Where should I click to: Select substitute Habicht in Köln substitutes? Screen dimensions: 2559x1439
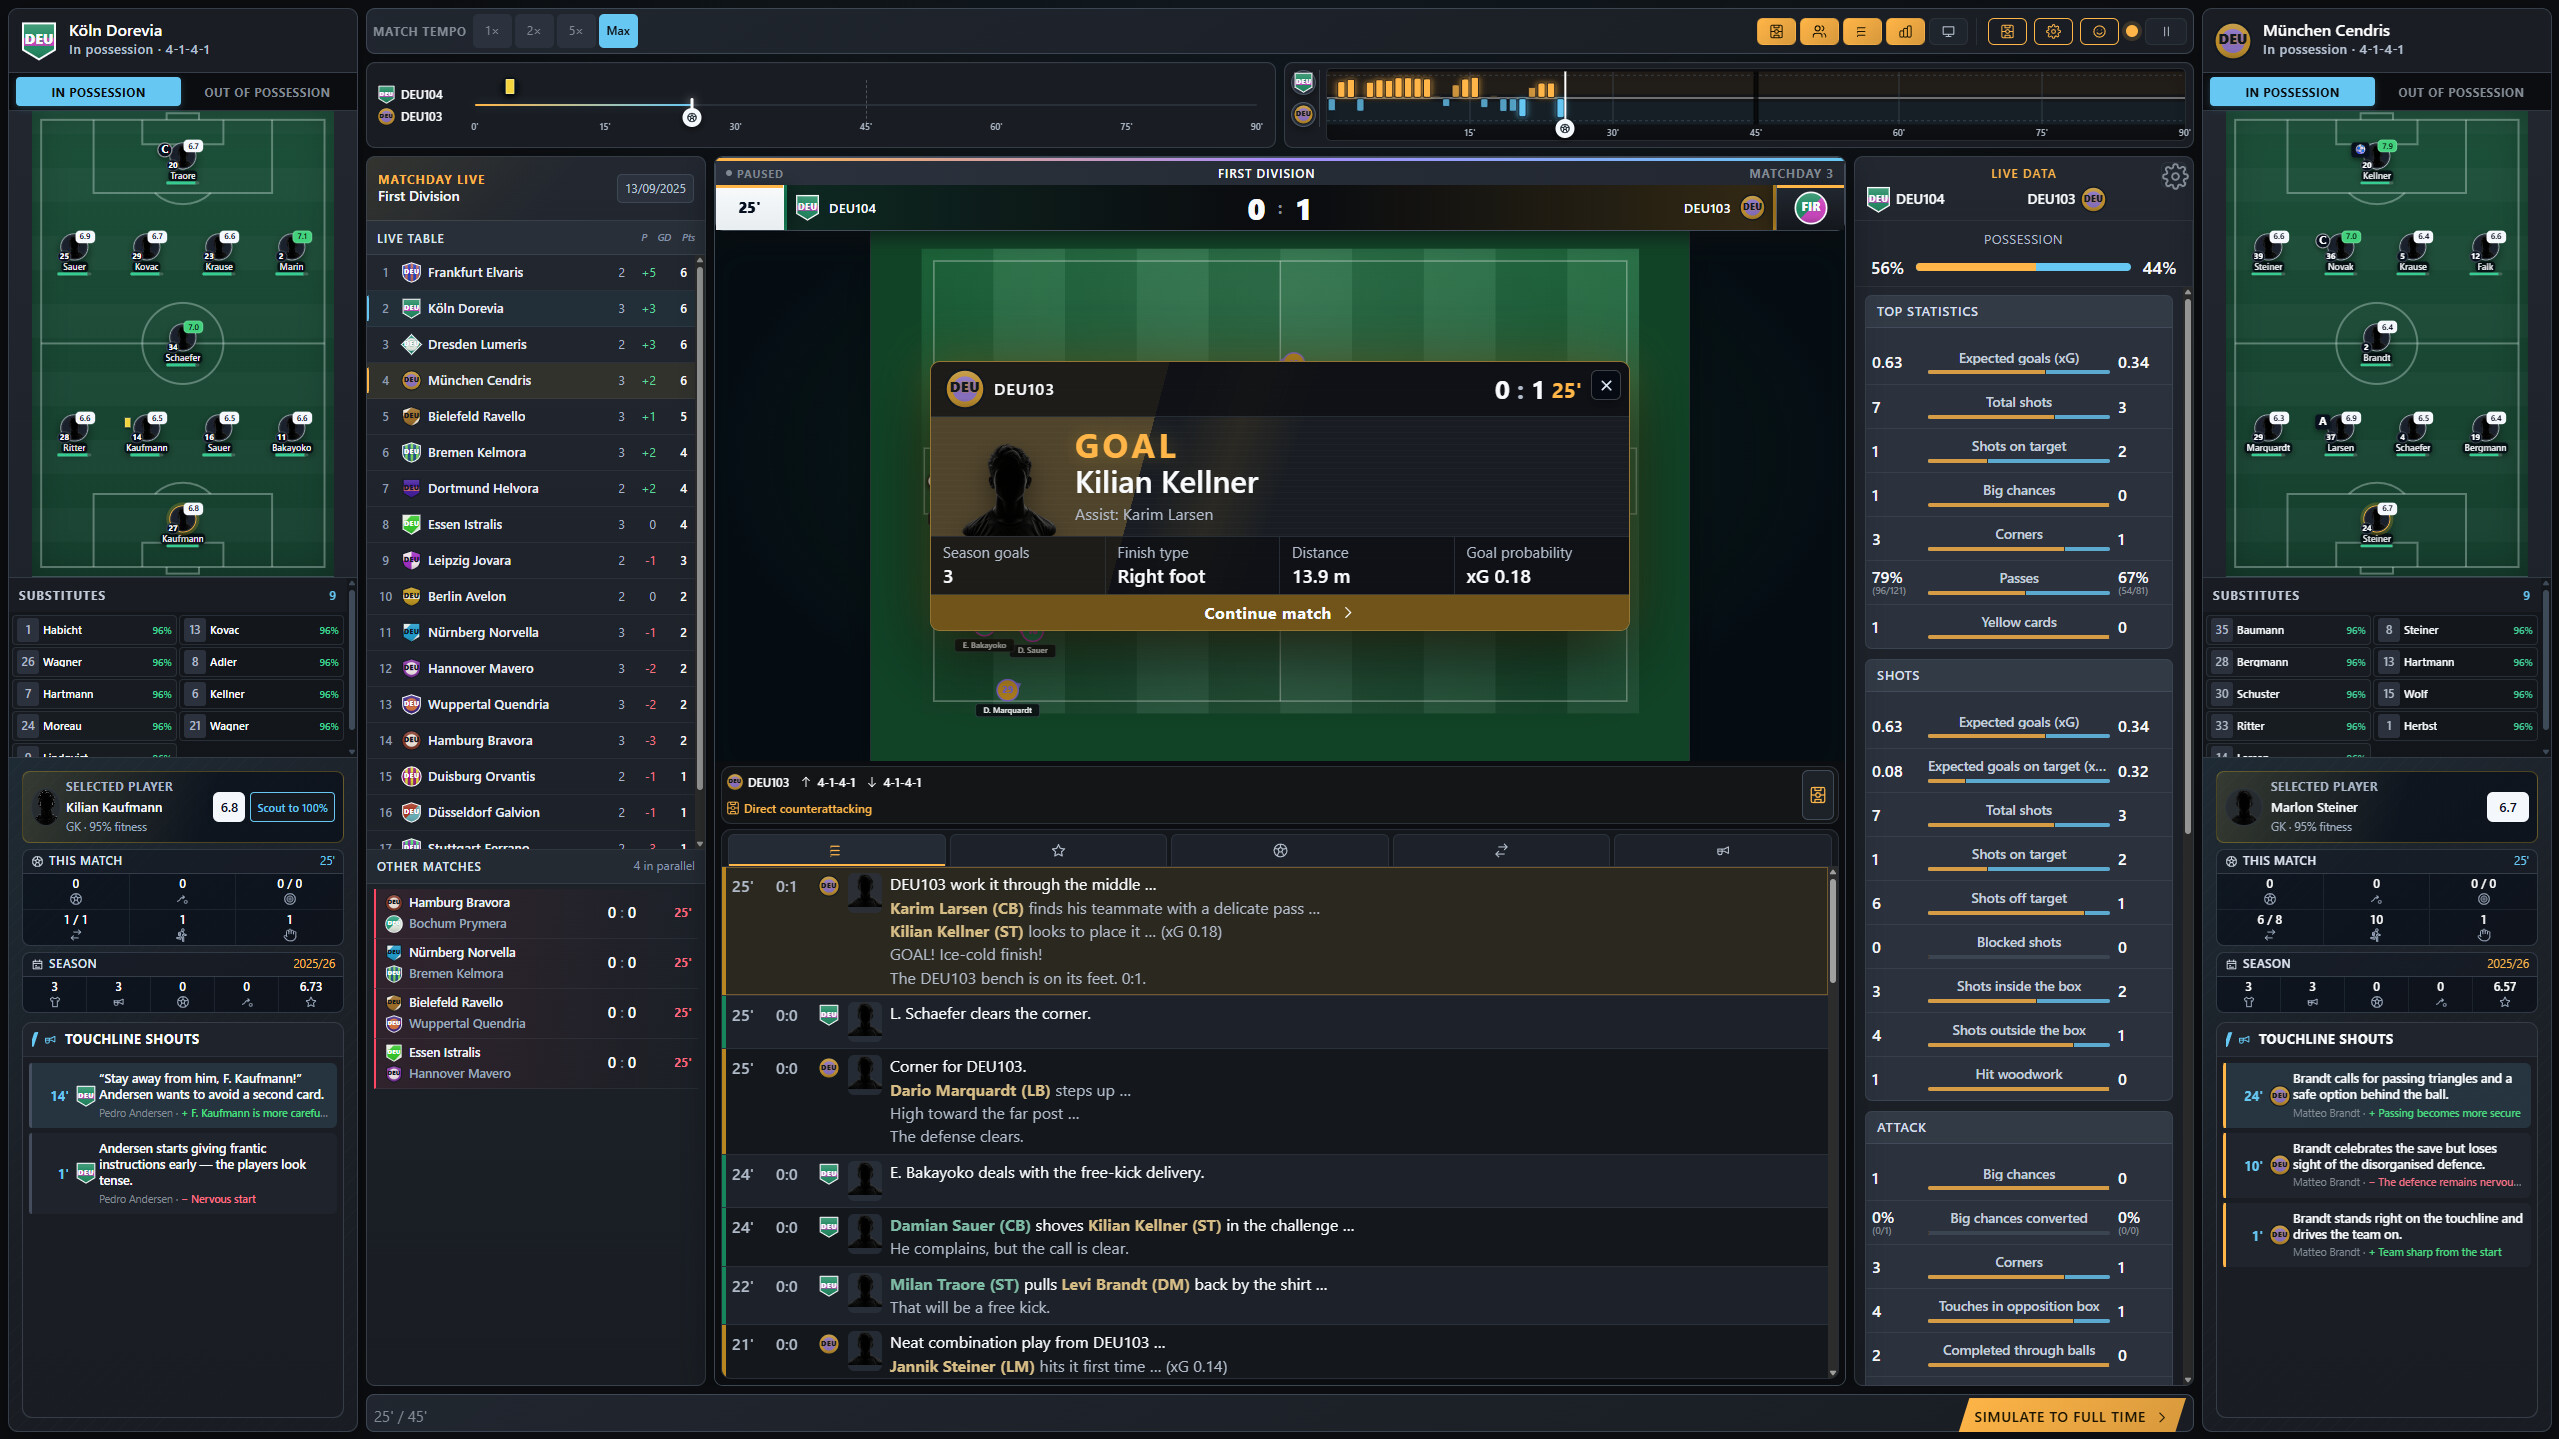(95, 630)
